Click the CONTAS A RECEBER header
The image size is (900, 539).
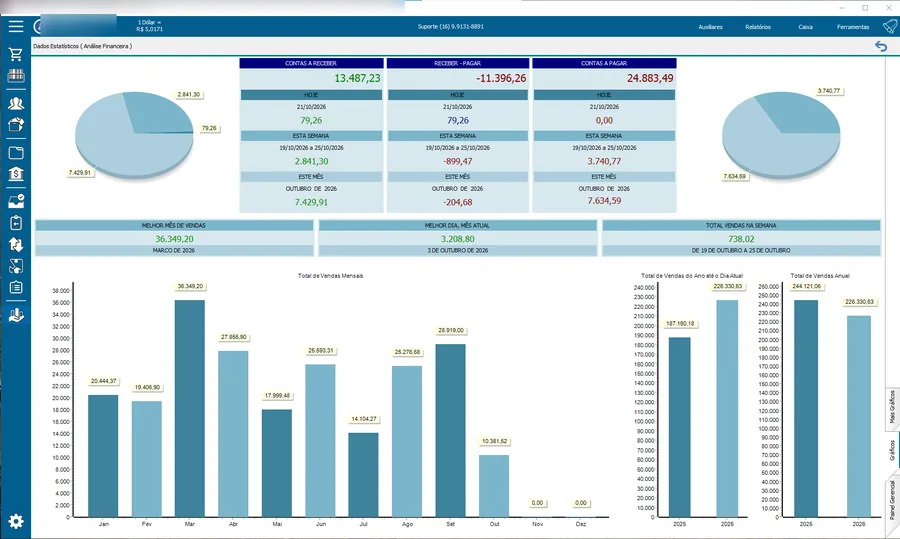(311, 63)
